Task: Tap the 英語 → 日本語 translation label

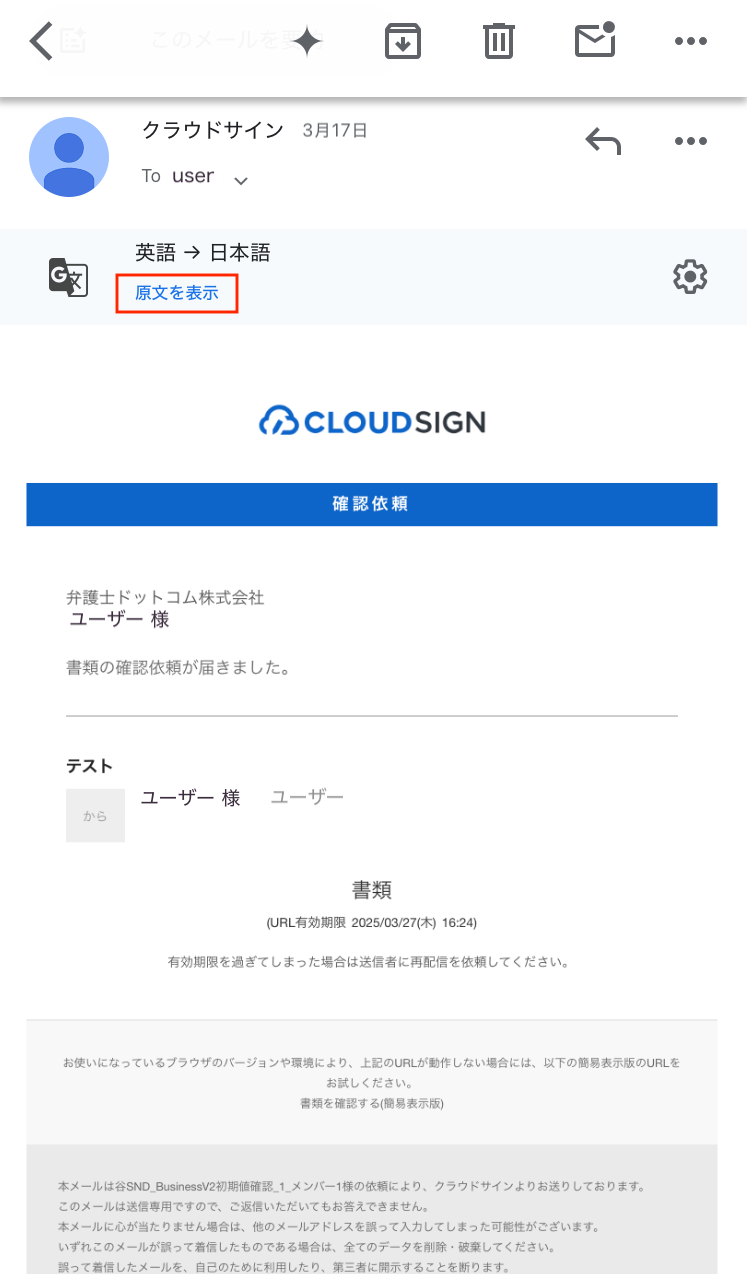Action: pos(203,253)
